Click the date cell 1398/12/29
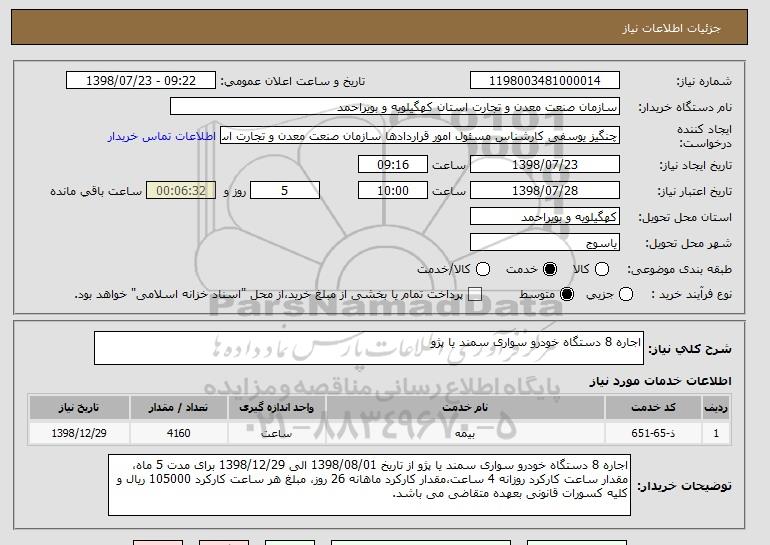770x545 pixels. (79, 433)
